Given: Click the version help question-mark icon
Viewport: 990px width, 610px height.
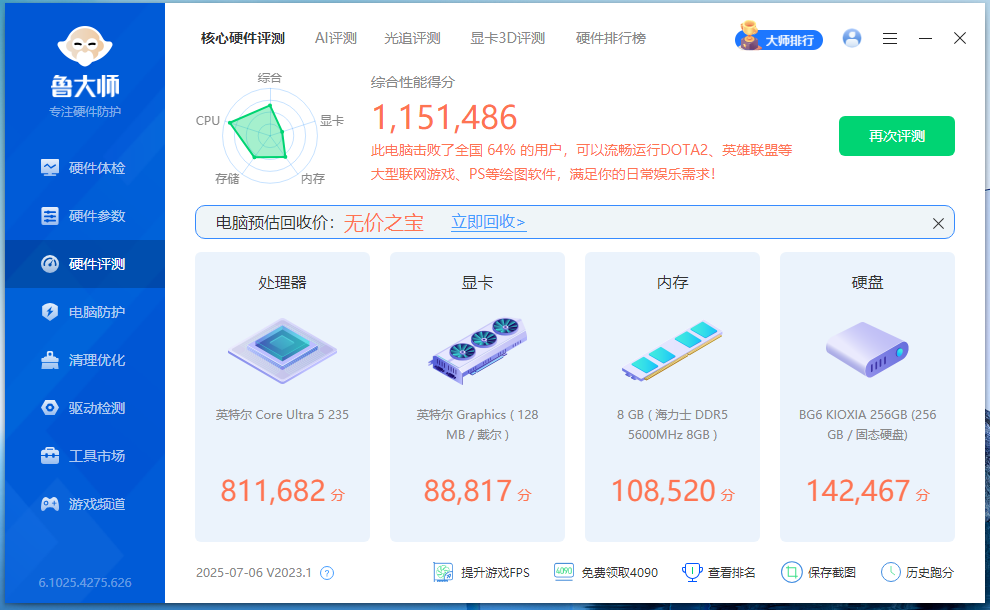Looking at the screenshot, I should tap(326, 573).
